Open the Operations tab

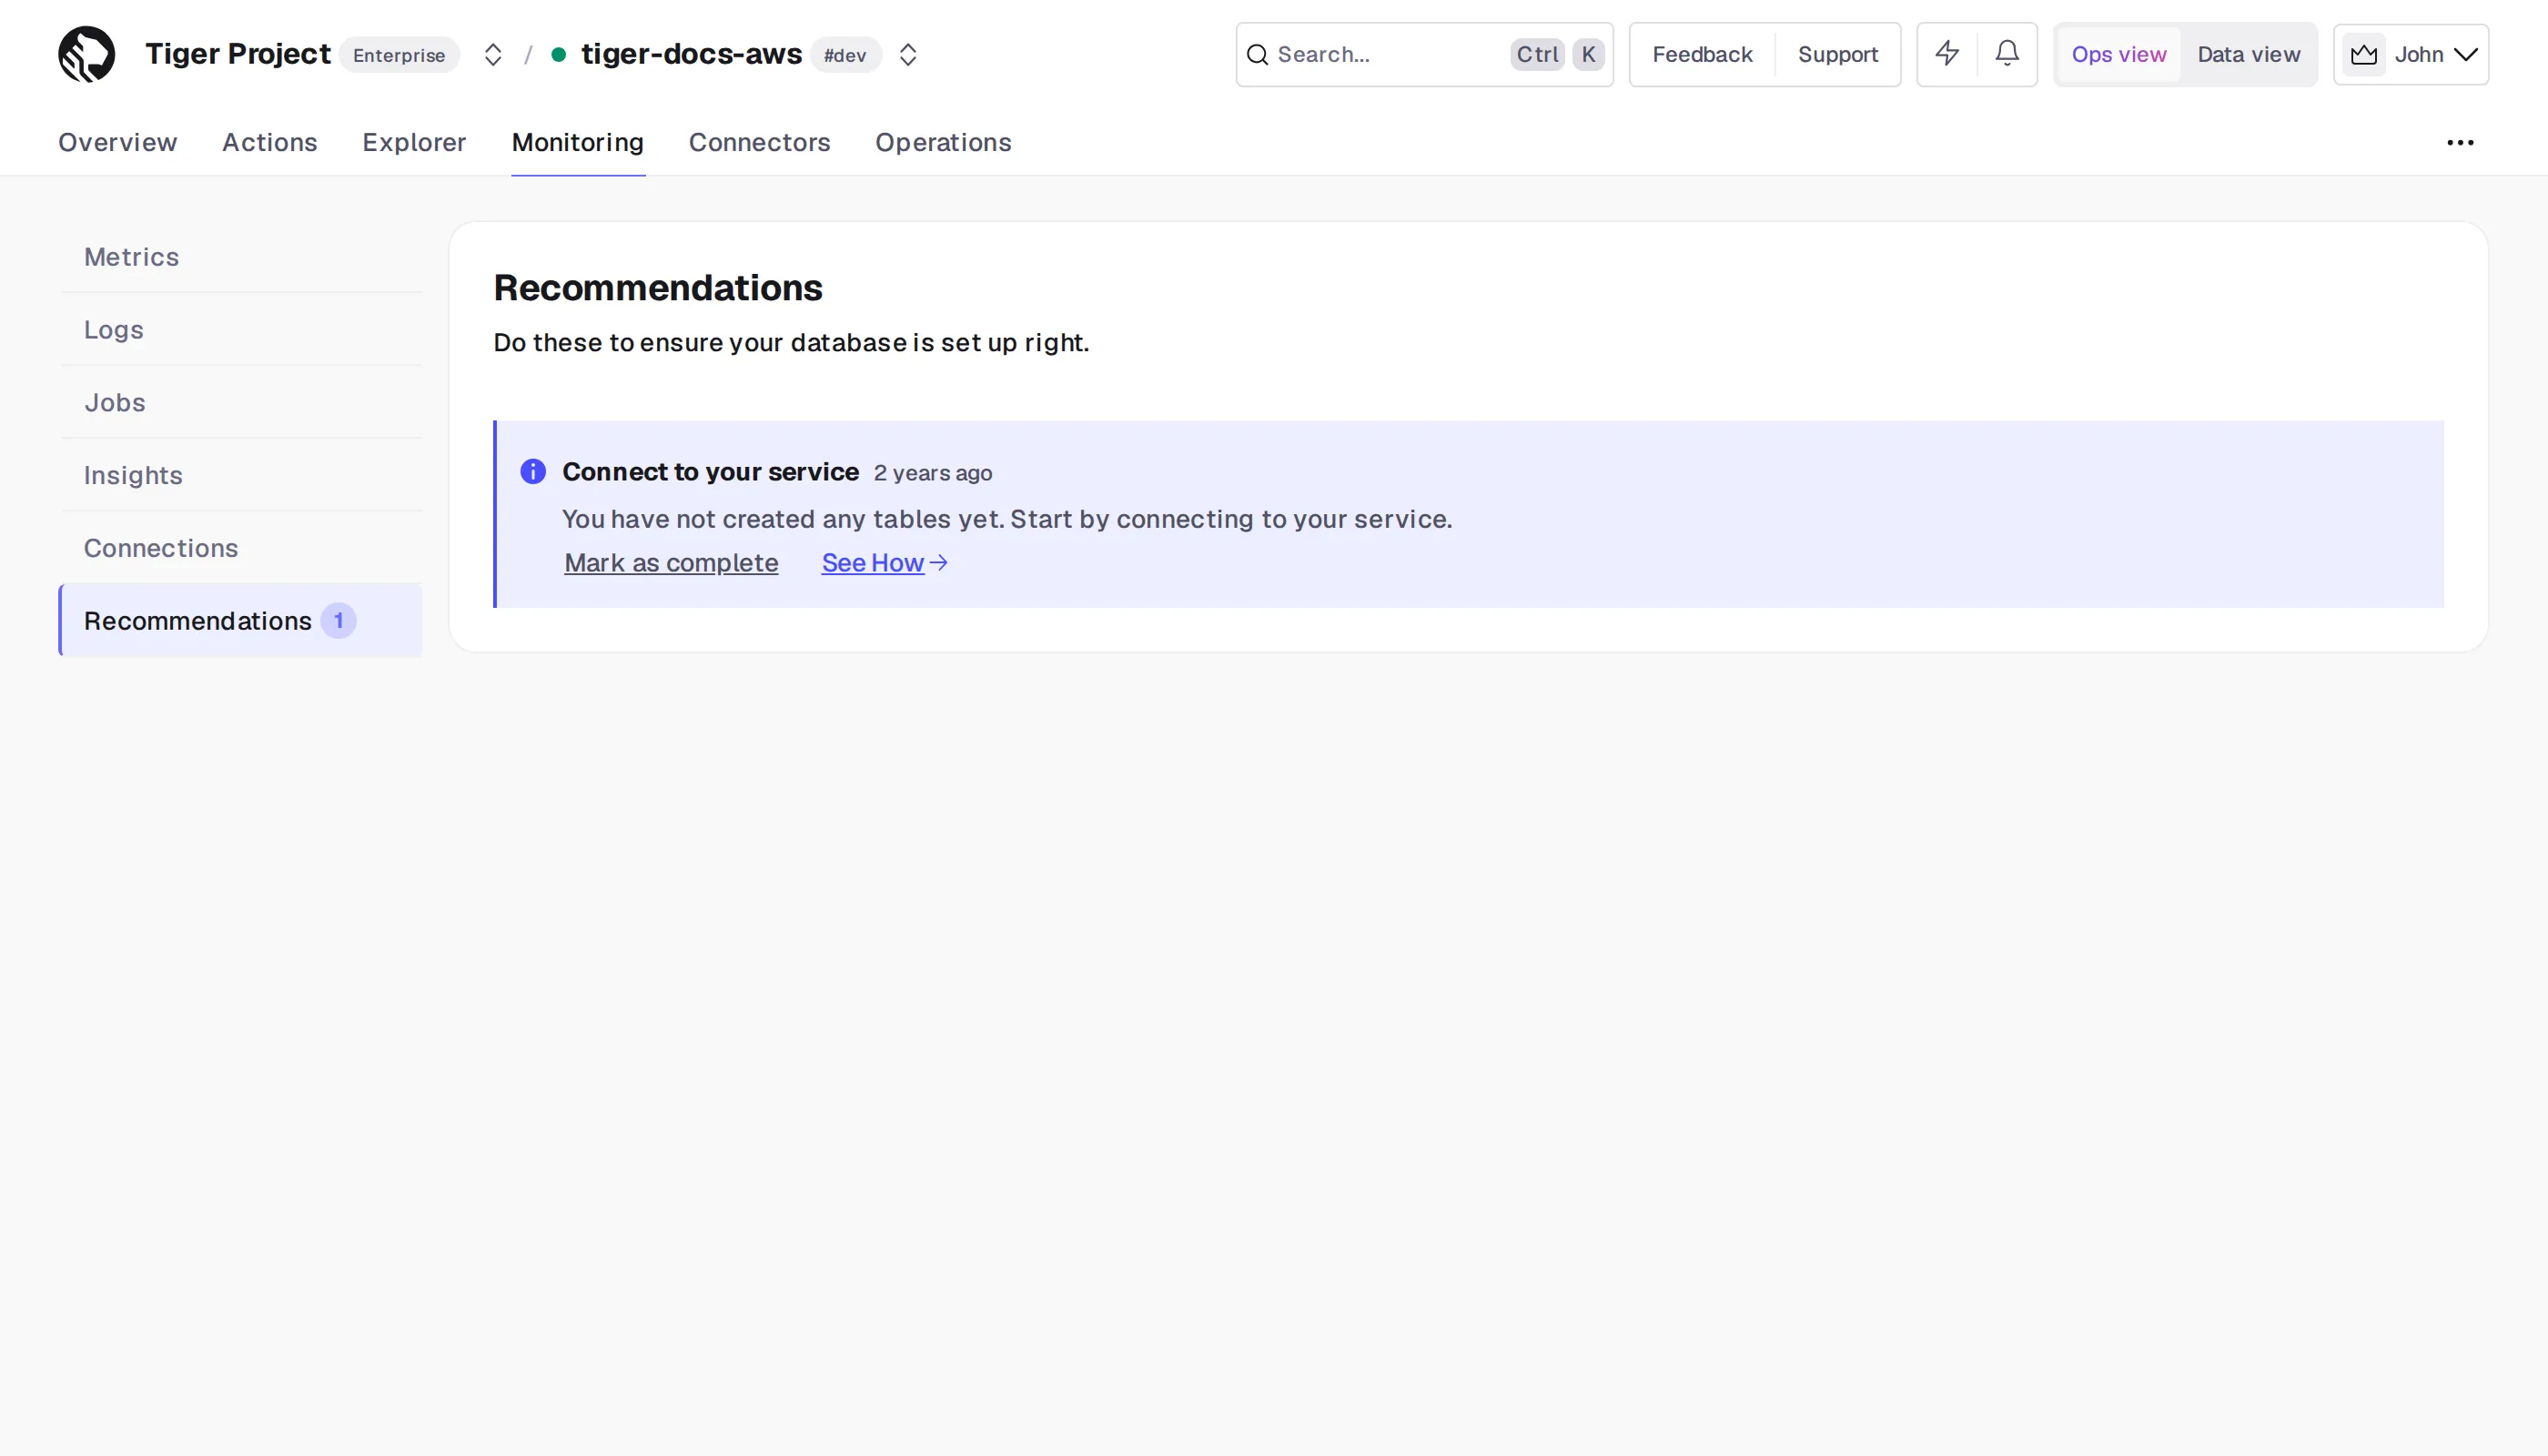pyautogui.click(x=943, y=143)
